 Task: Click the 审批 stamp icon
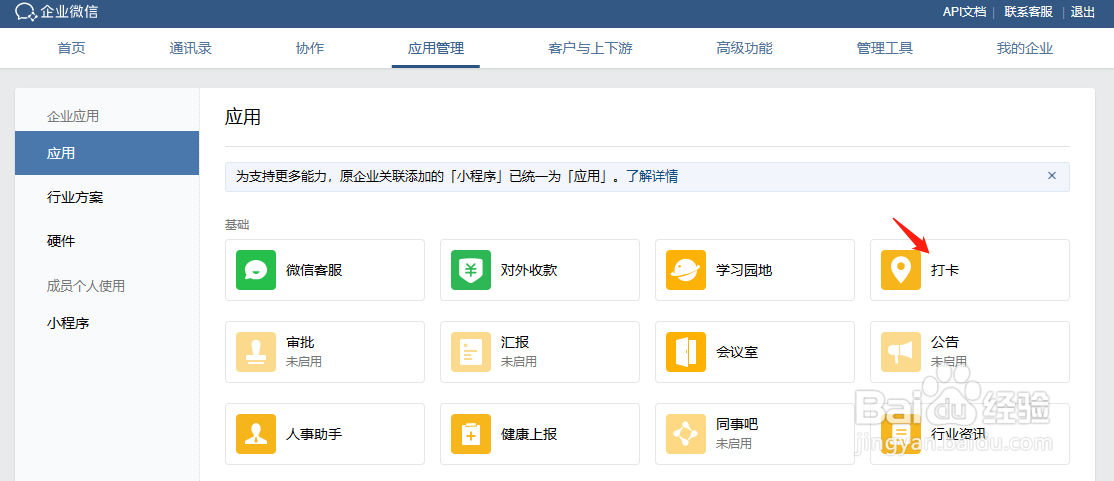[256, 352]
